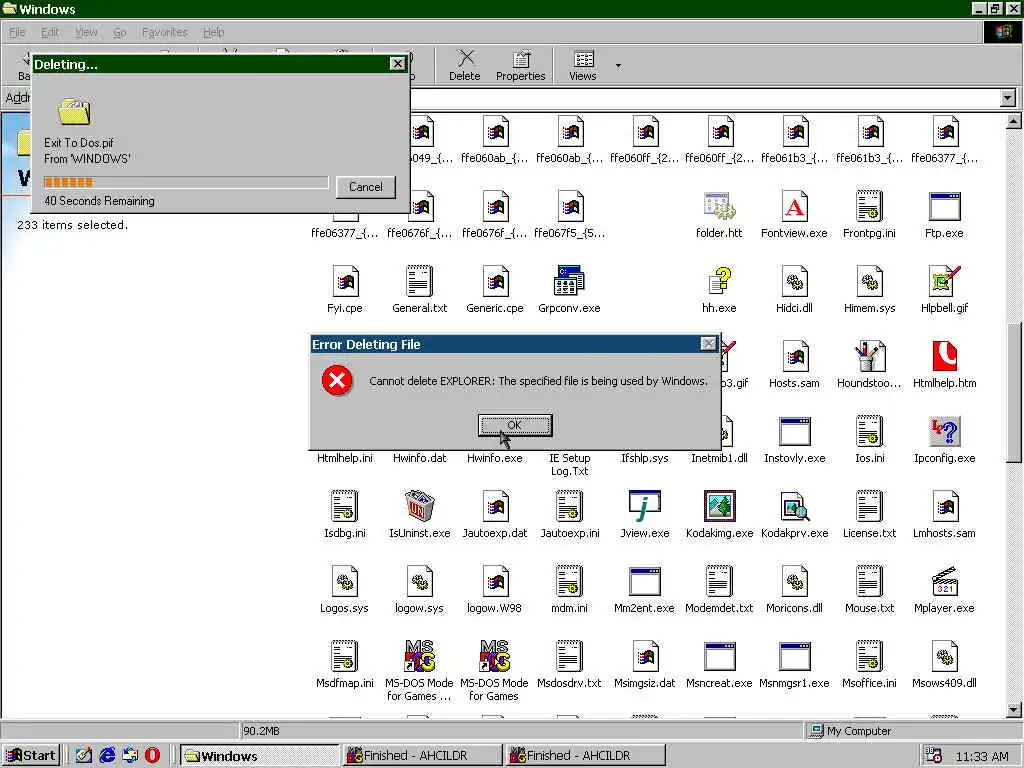Select the Logos.sys file icon
Viewport: 1024px width, 768px height.
344,581
